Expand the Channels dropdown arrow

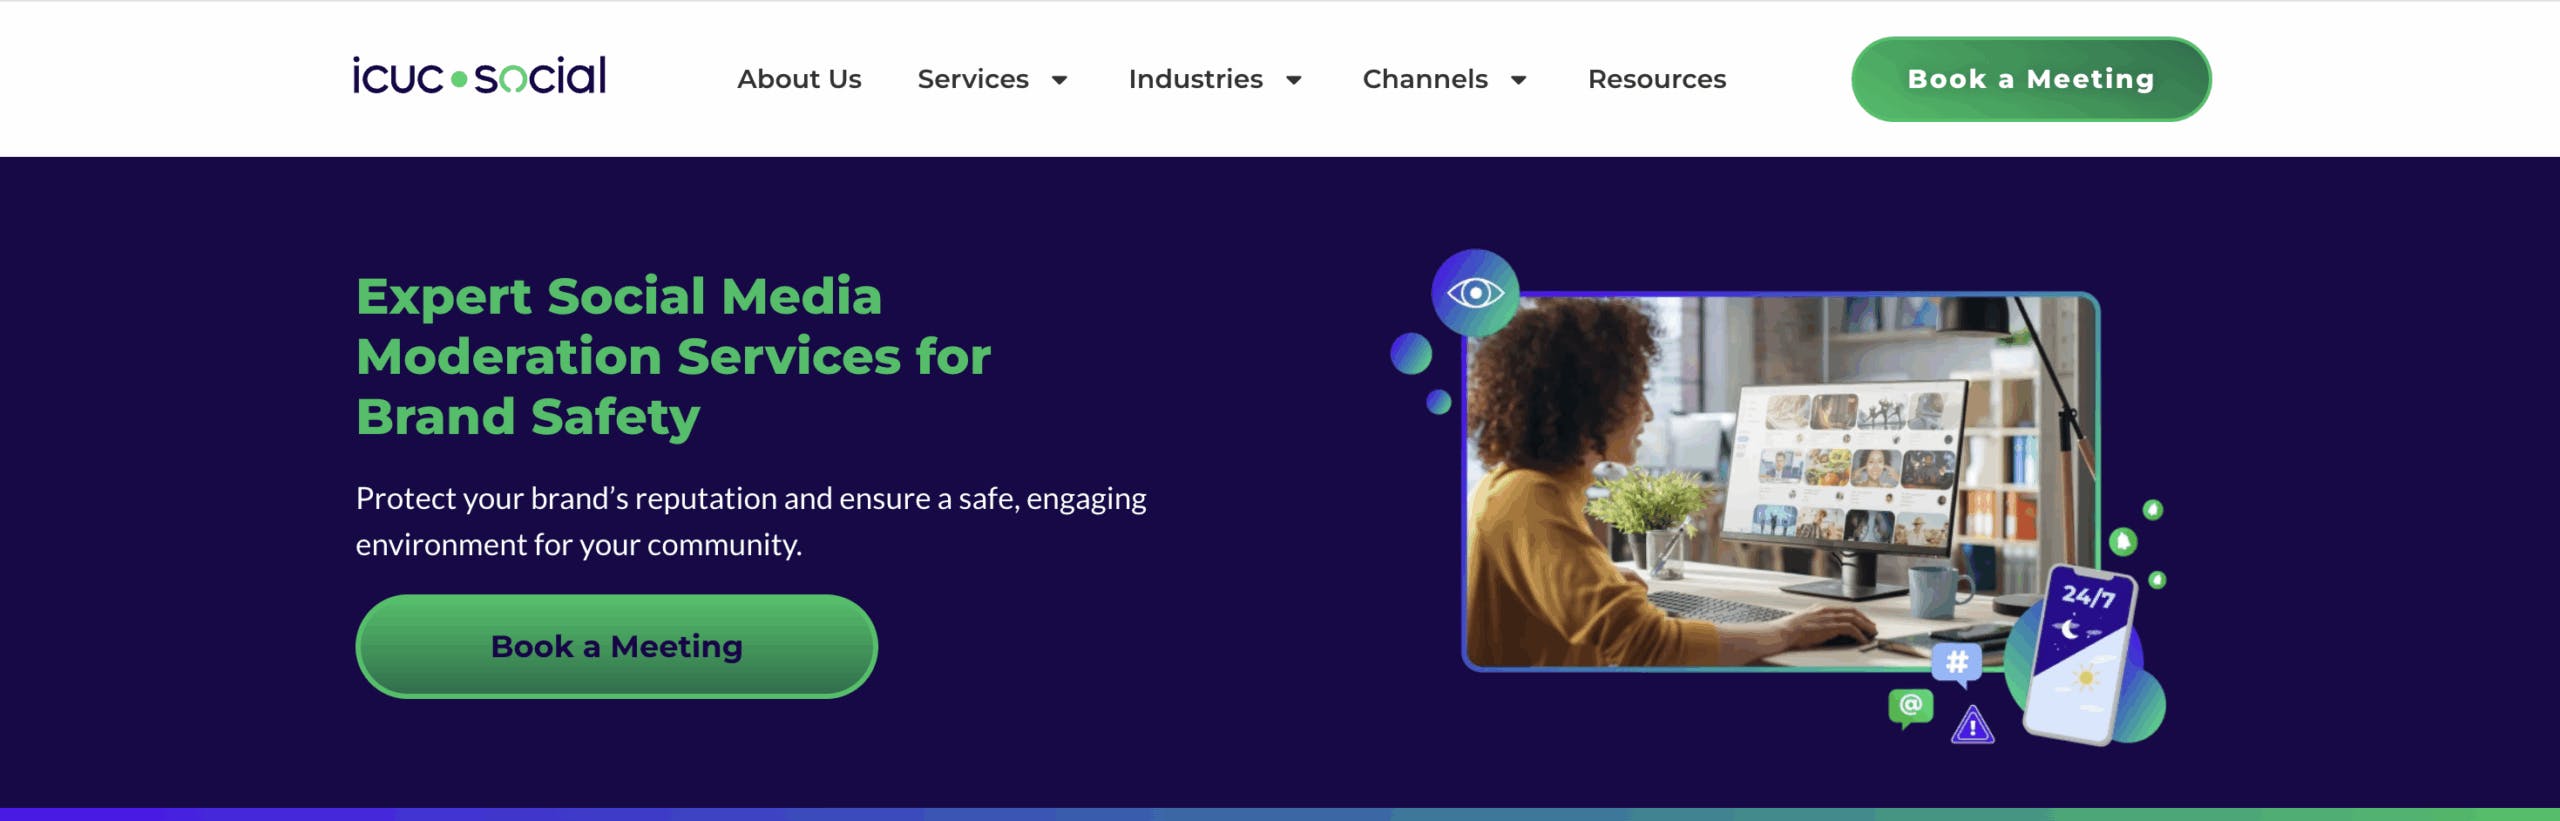click(1518, 80)
